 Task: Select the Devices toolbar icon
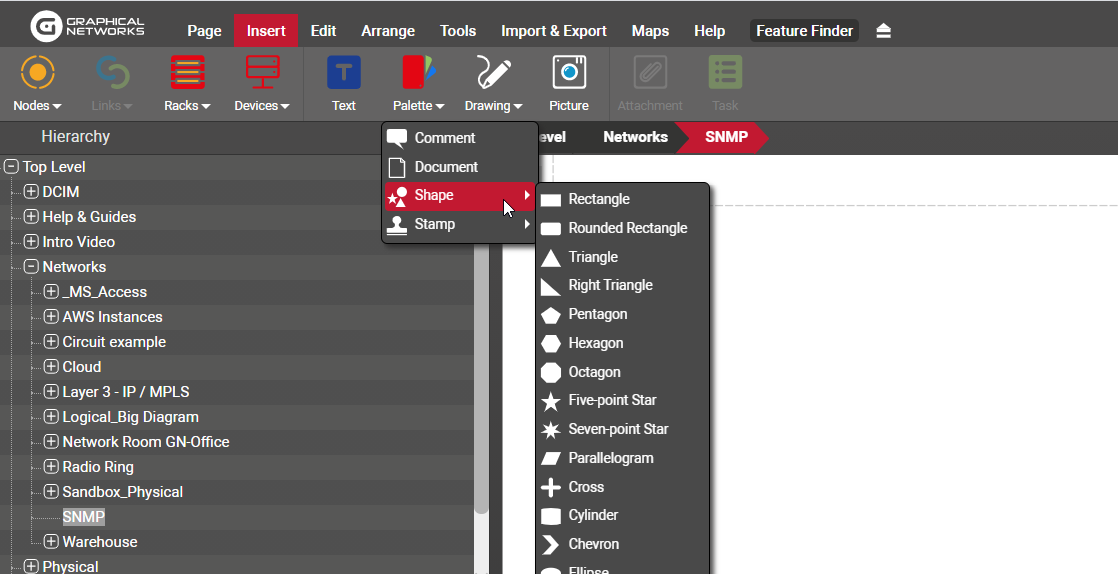click(x=262, y=74)
